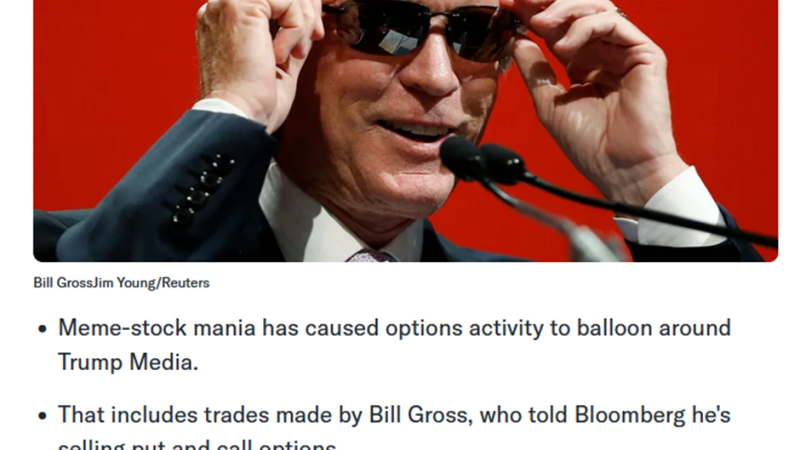The height and width of the screenshot is (450, 800).
Task: Click the words "who told" in the second bullet
Action: click(x=523, y=415)
